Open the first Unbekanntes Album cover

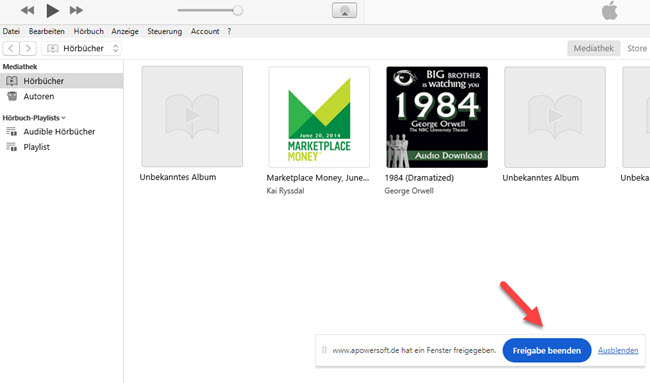192,116
